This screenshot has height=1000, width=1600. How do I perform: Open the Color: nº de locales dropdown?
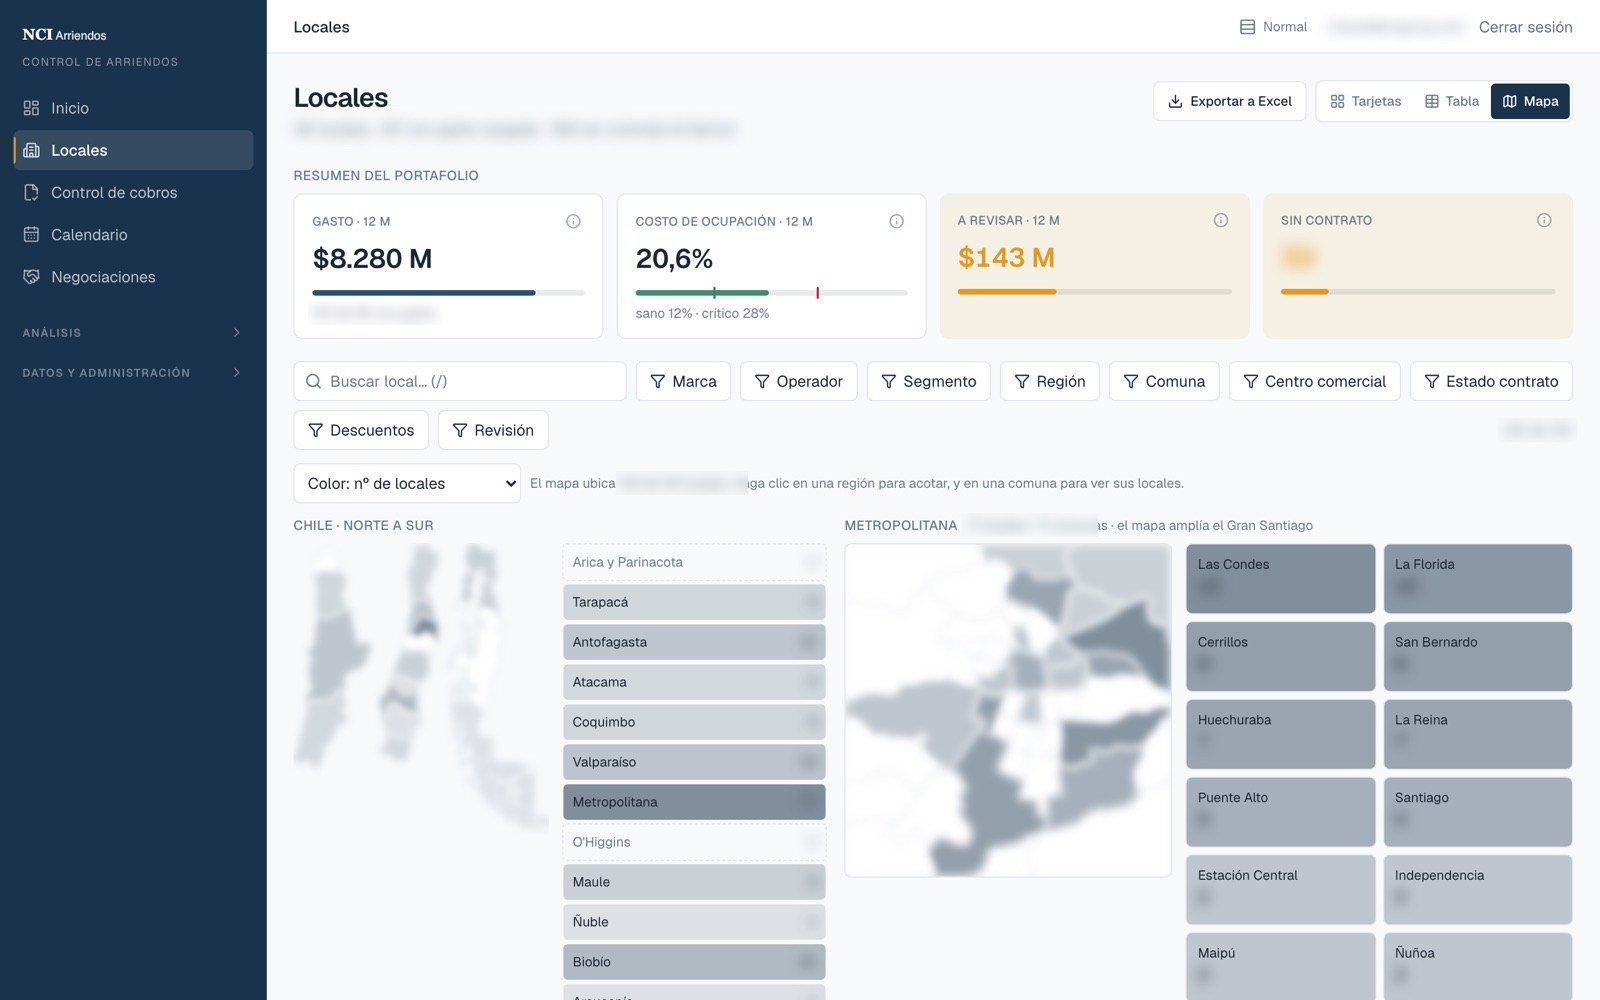point(407,483)
